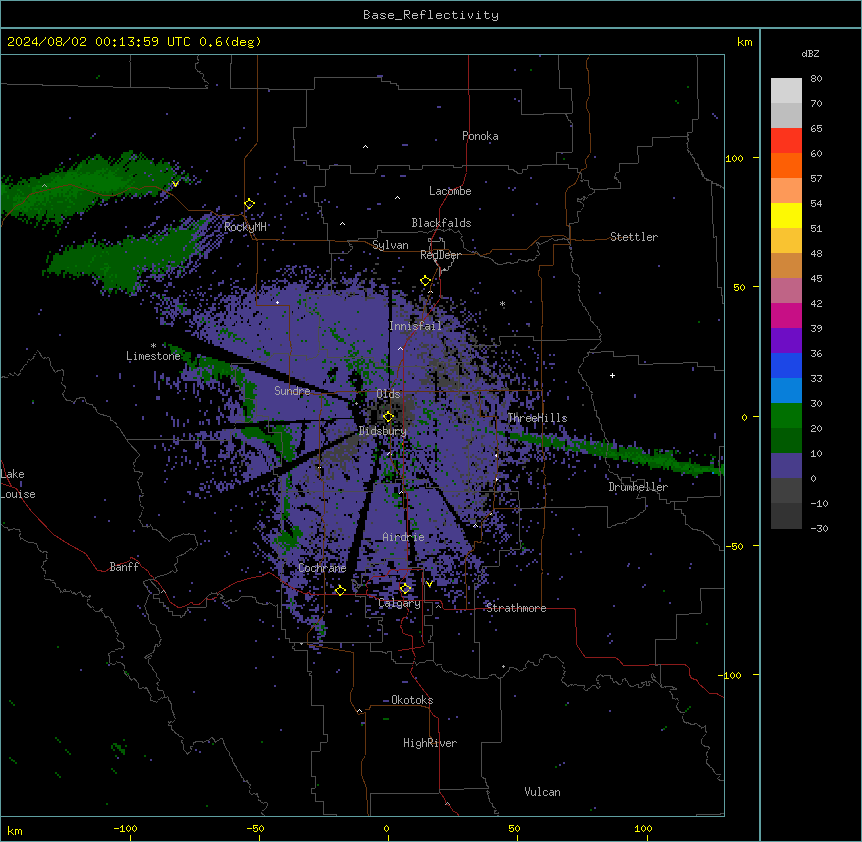Click the Blackfalds city label
862x842 pixels.
(x=441, y=223)
